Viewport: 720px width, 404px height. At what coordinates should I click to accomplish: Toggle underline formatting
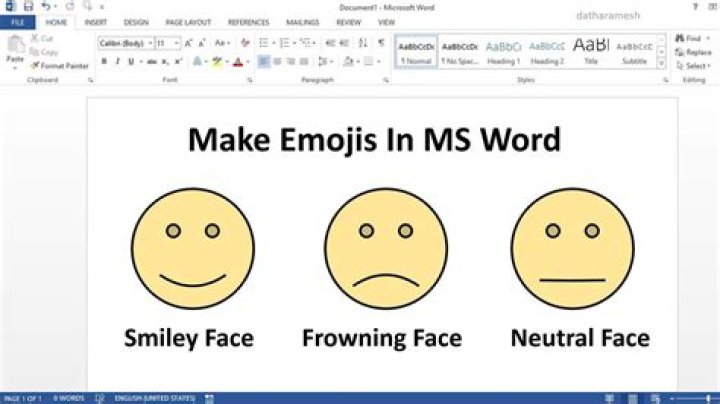click(x=131, y=62)
